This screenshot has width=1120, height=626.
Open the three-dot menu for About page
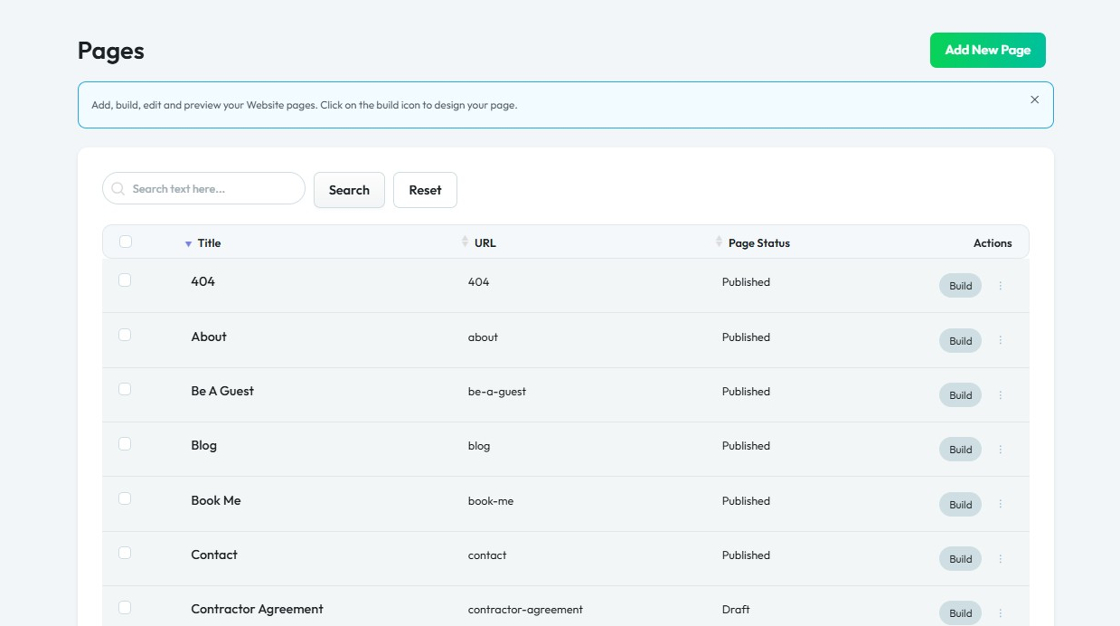pos(1000,341)
